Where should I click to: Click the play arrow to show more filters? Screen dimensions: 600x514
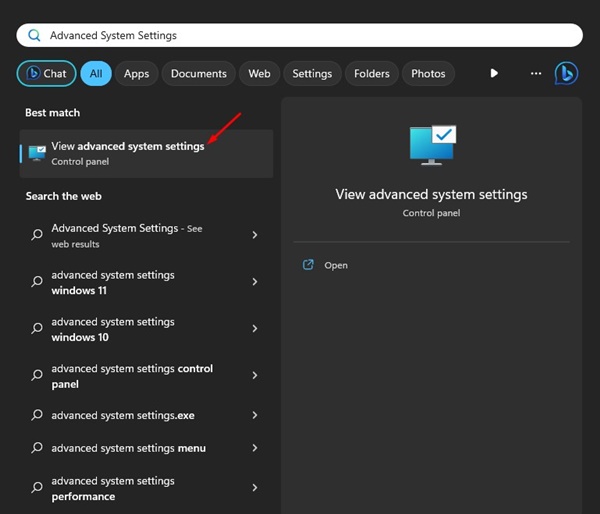click(494, 73)
